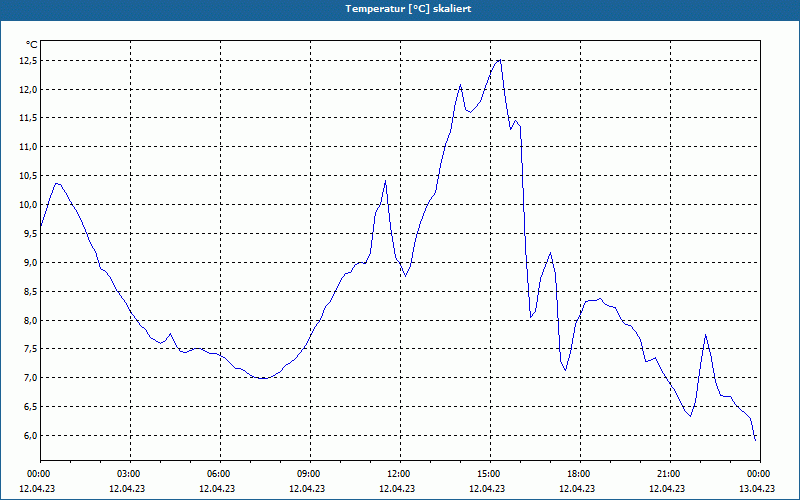Pick the 18:00 time tick label

tap(580, 474)
